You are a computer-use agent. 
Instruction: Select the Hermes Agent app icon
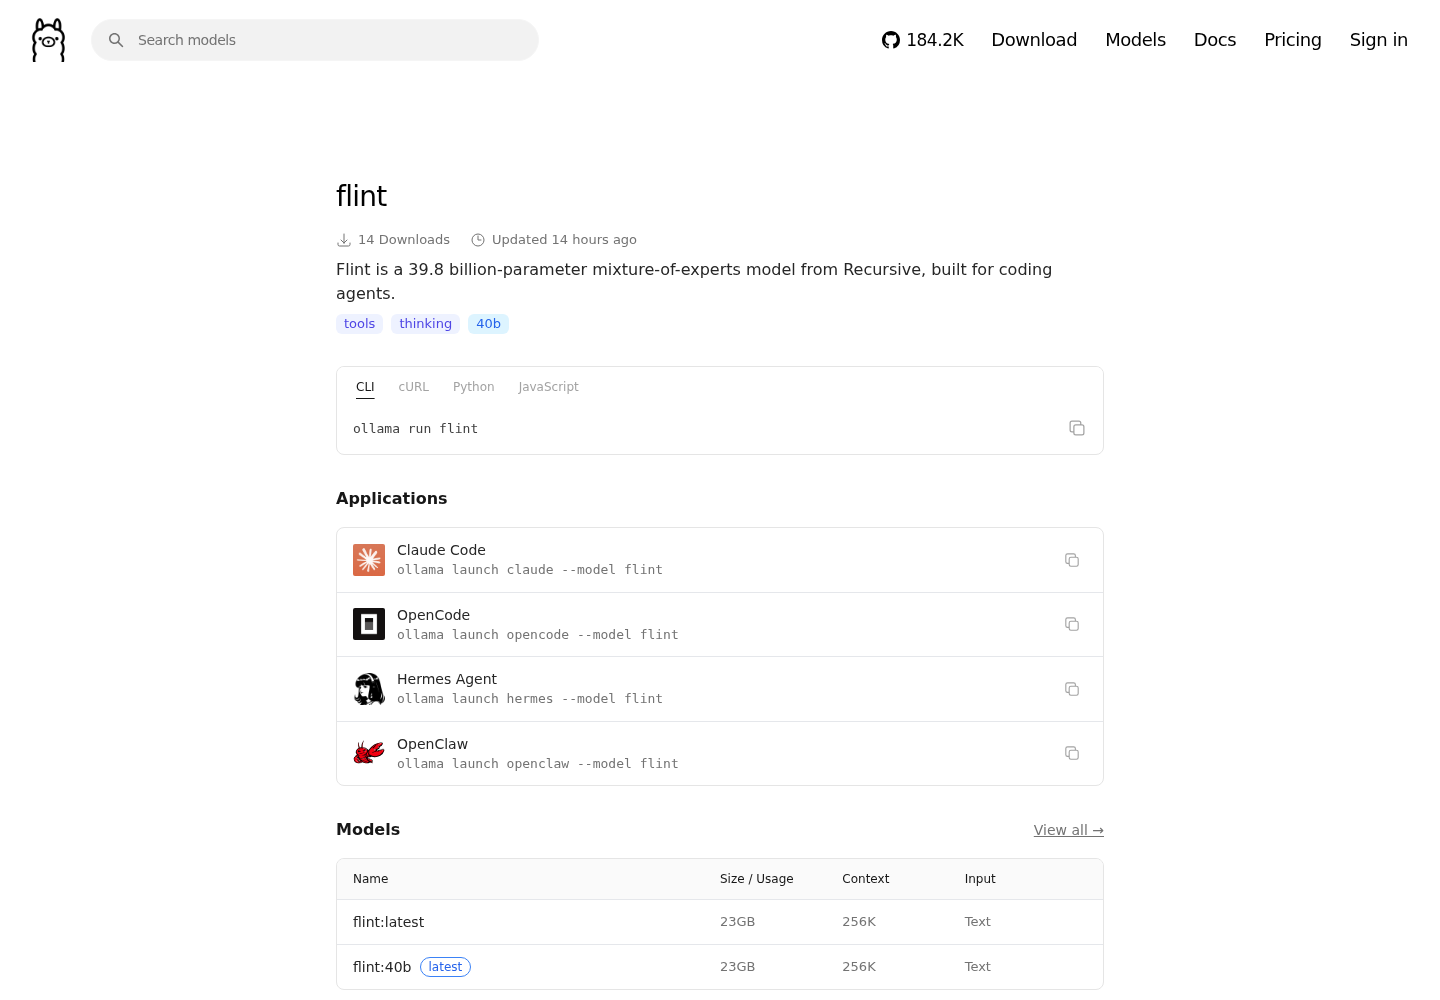[x=369, y=689]
